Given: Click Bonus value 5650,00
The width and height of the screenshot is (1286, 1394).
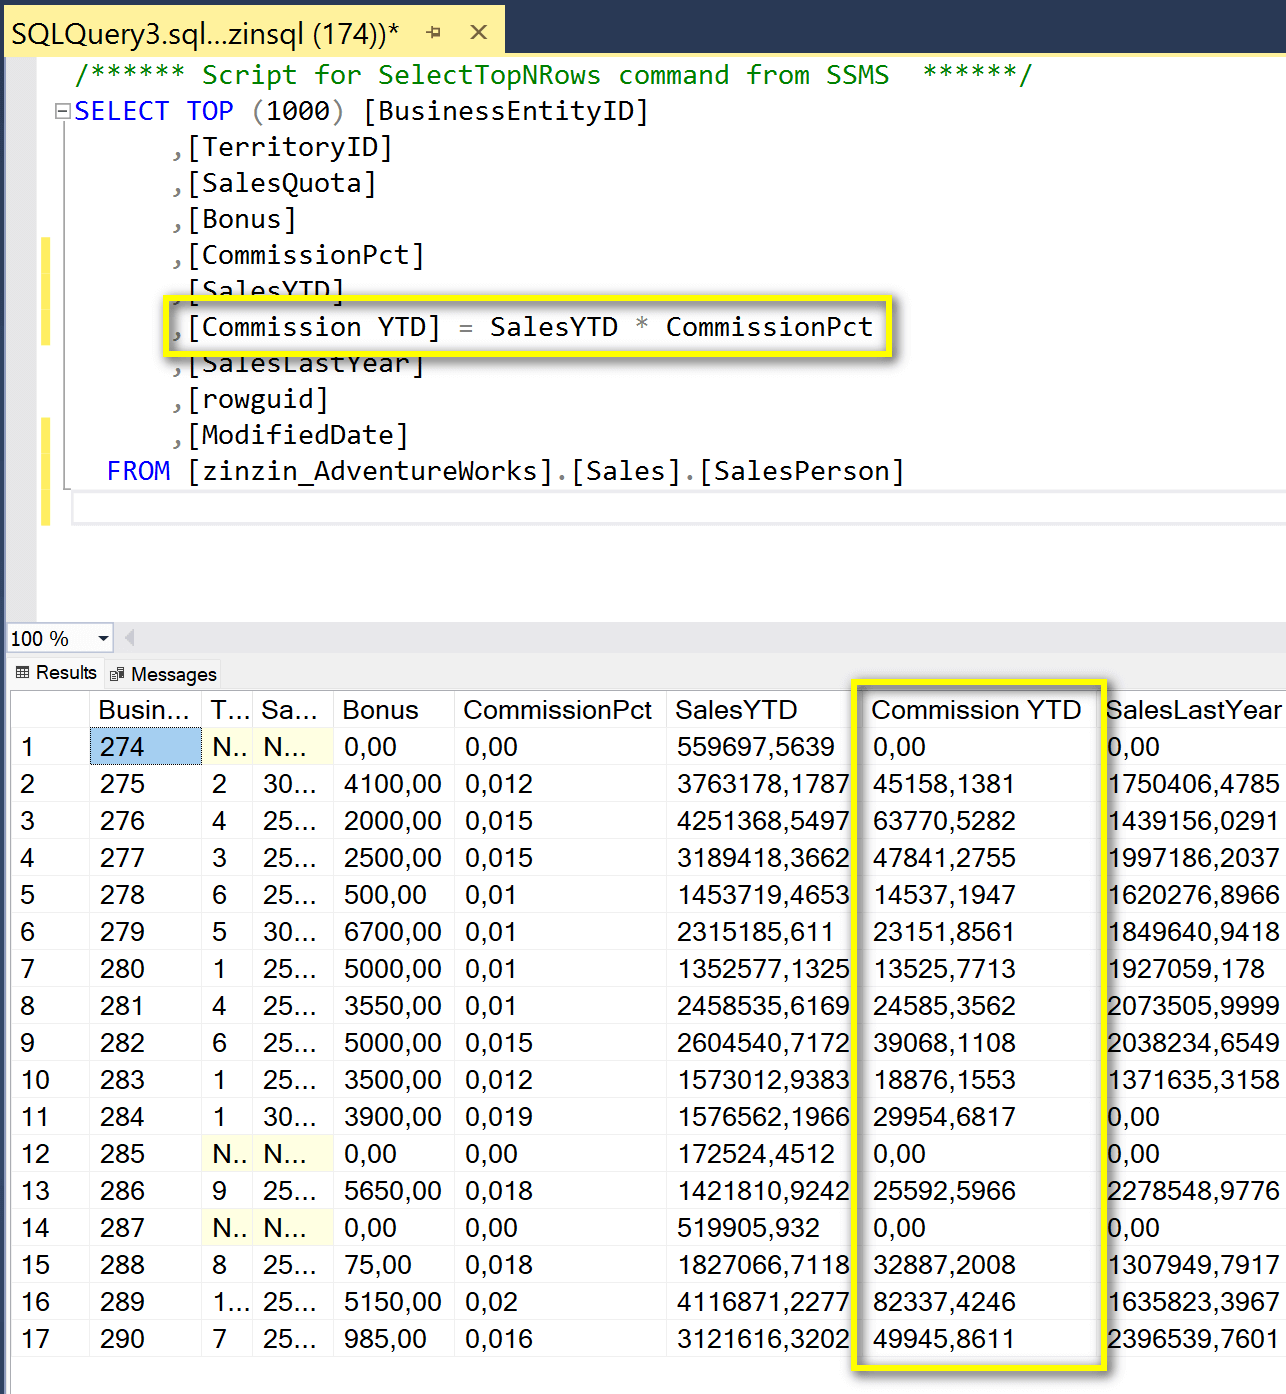Looking at the screenshot, I should coord(392,1191).
